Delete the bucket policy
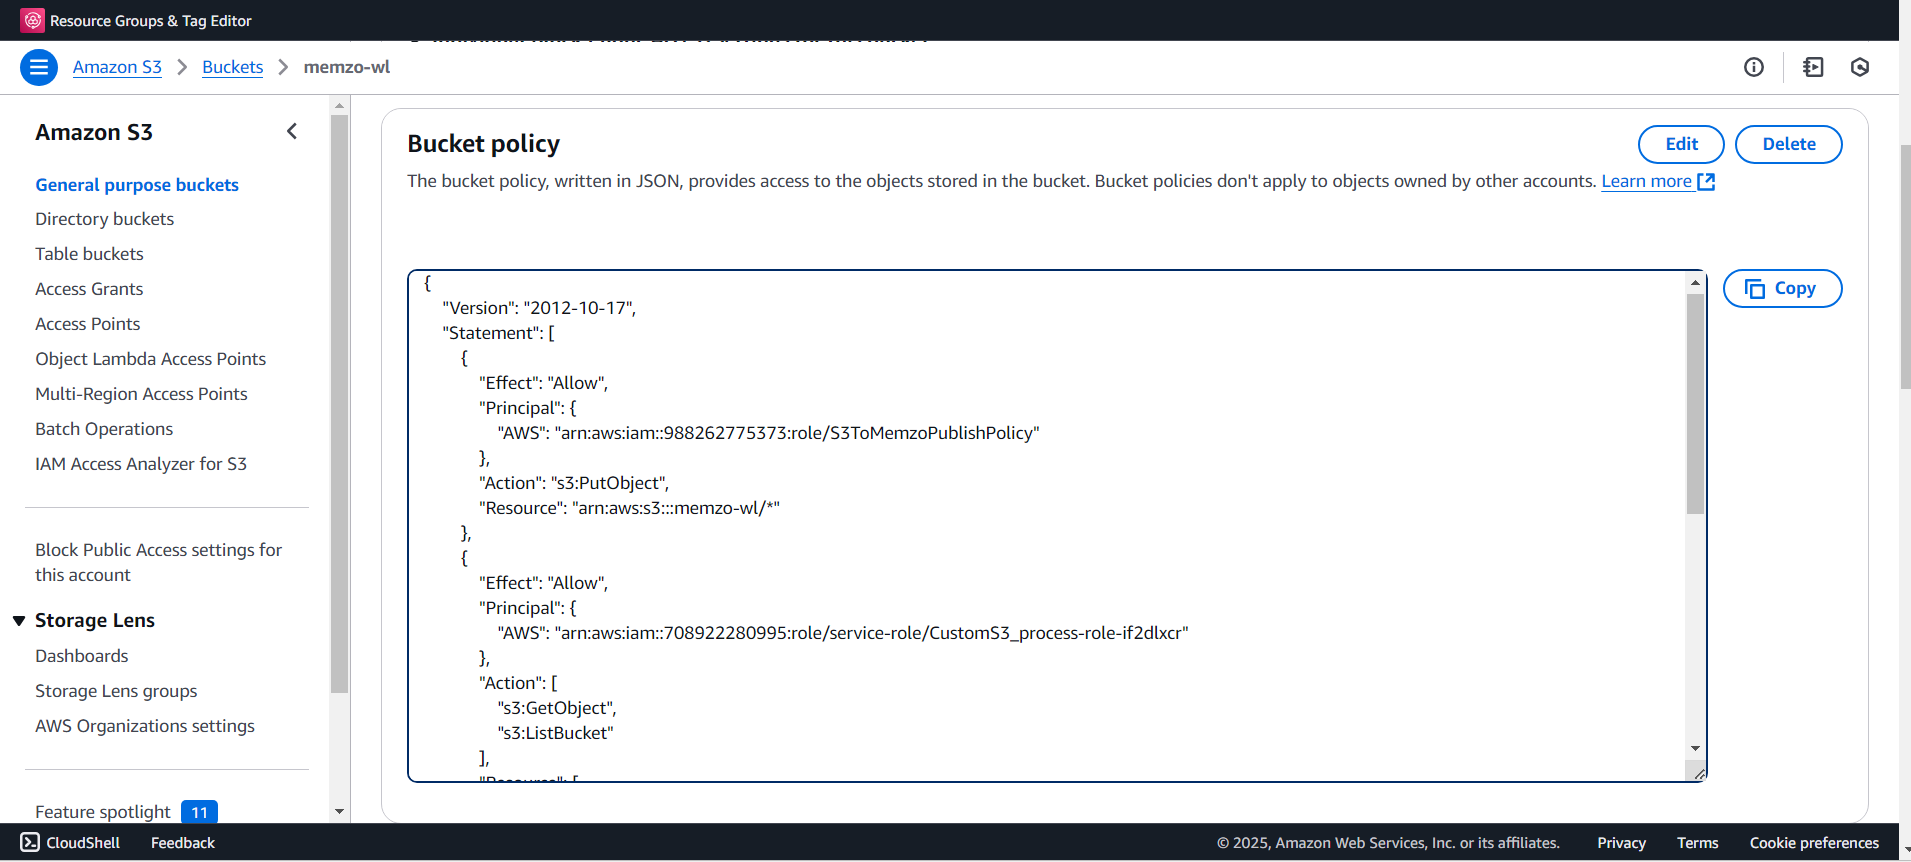Screen dimensions: 1911x862 [1788, 144]
